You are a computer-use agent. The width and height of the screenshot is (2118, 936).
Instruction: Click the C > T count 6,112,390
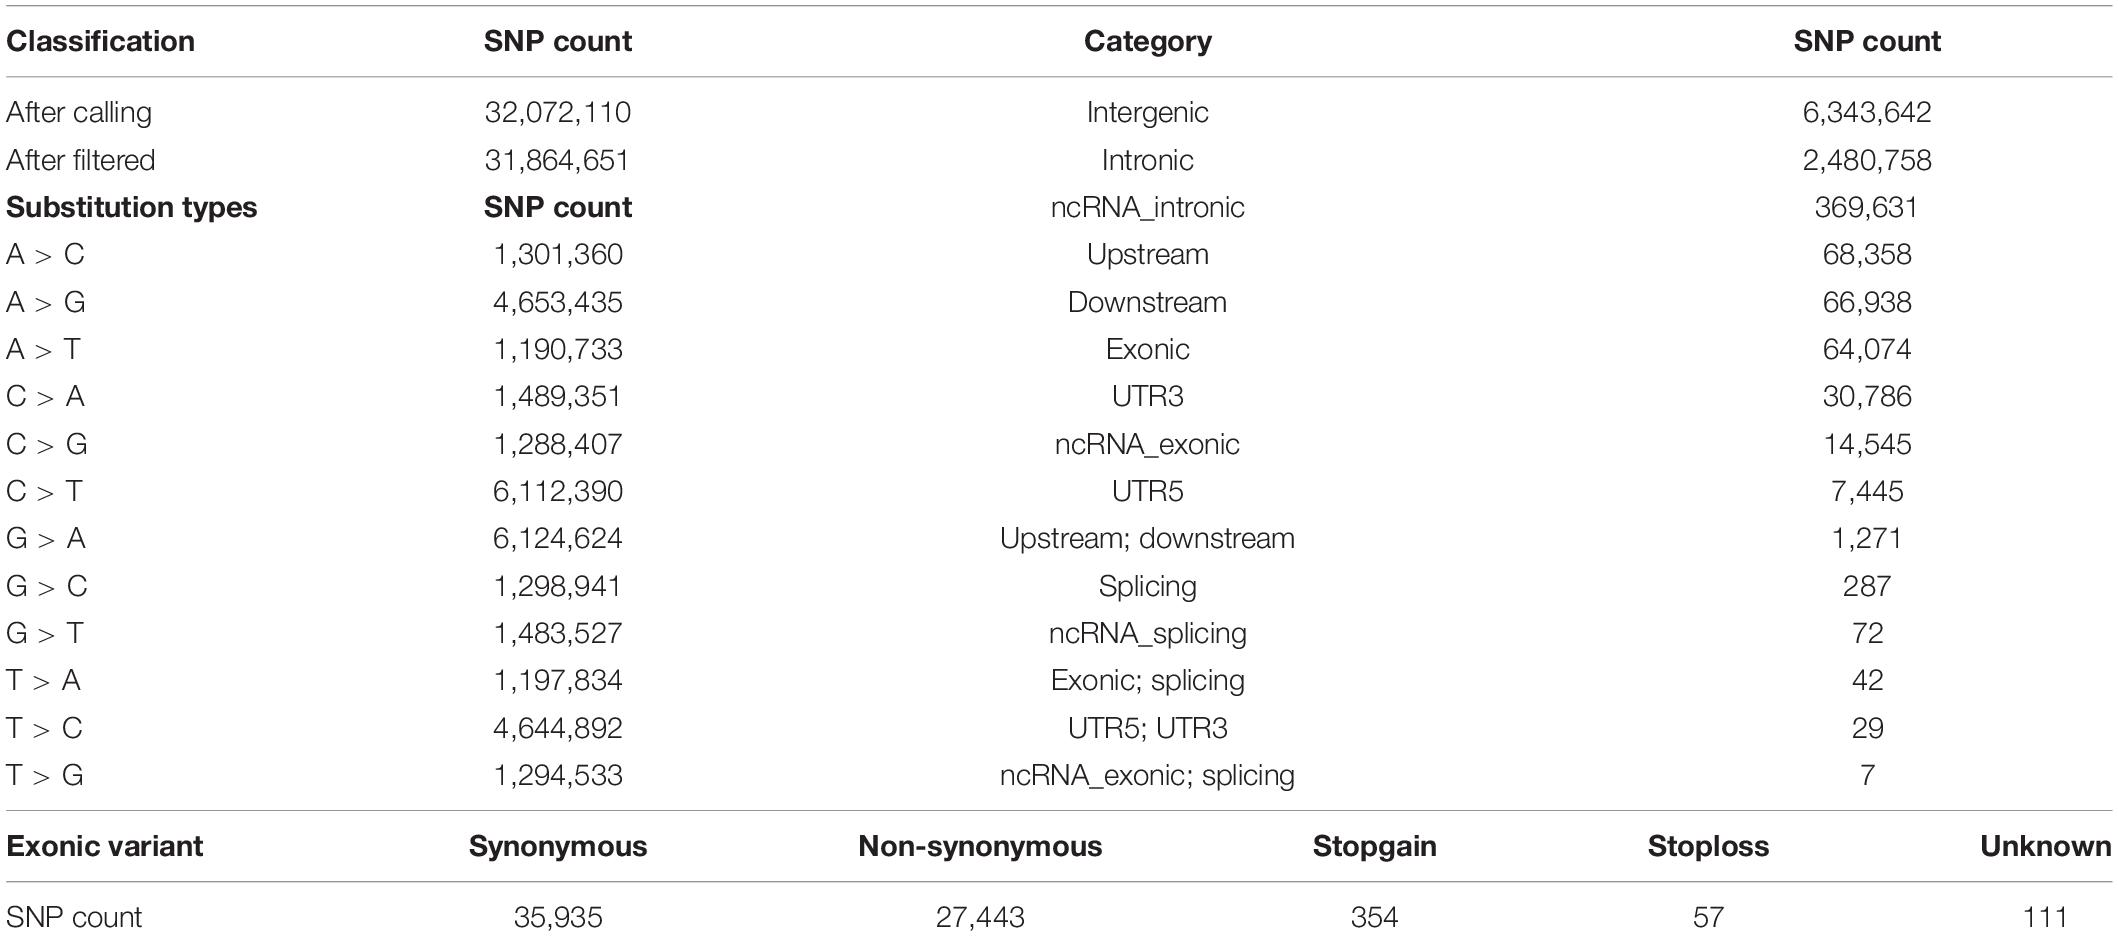558,491
